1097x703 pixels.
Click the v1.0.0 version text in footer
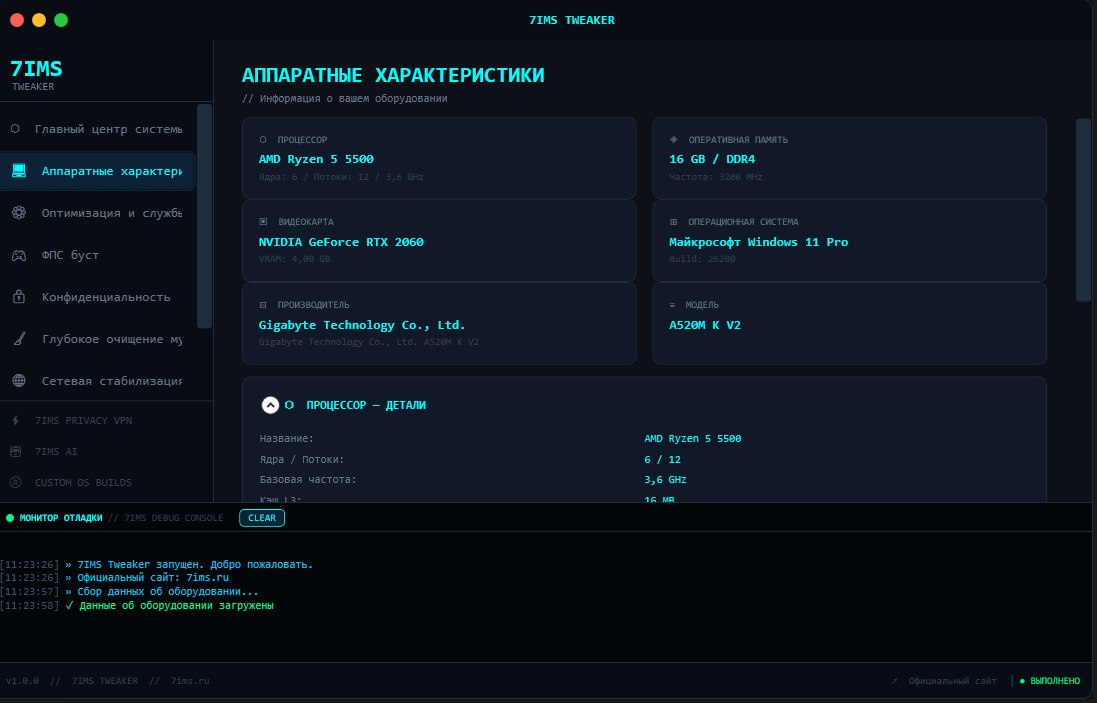point(22,681)
